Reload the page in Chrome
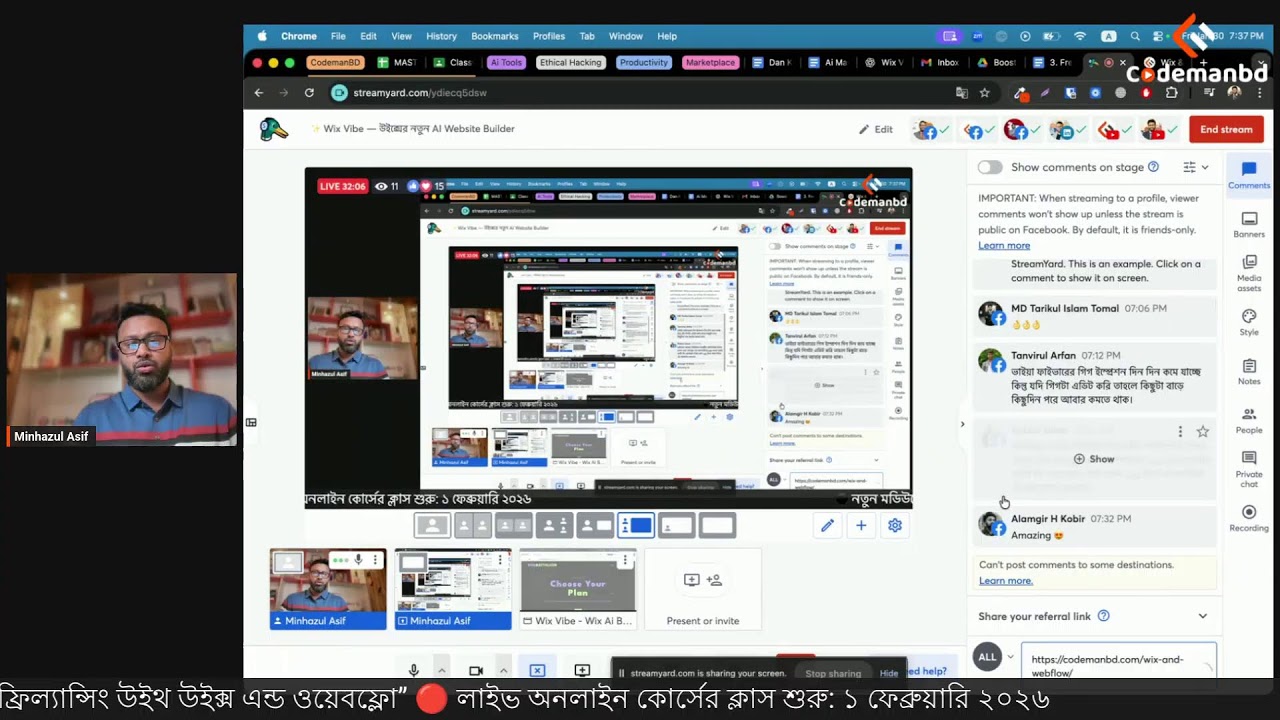1280x720 pixels. click(x=309, y=93)
